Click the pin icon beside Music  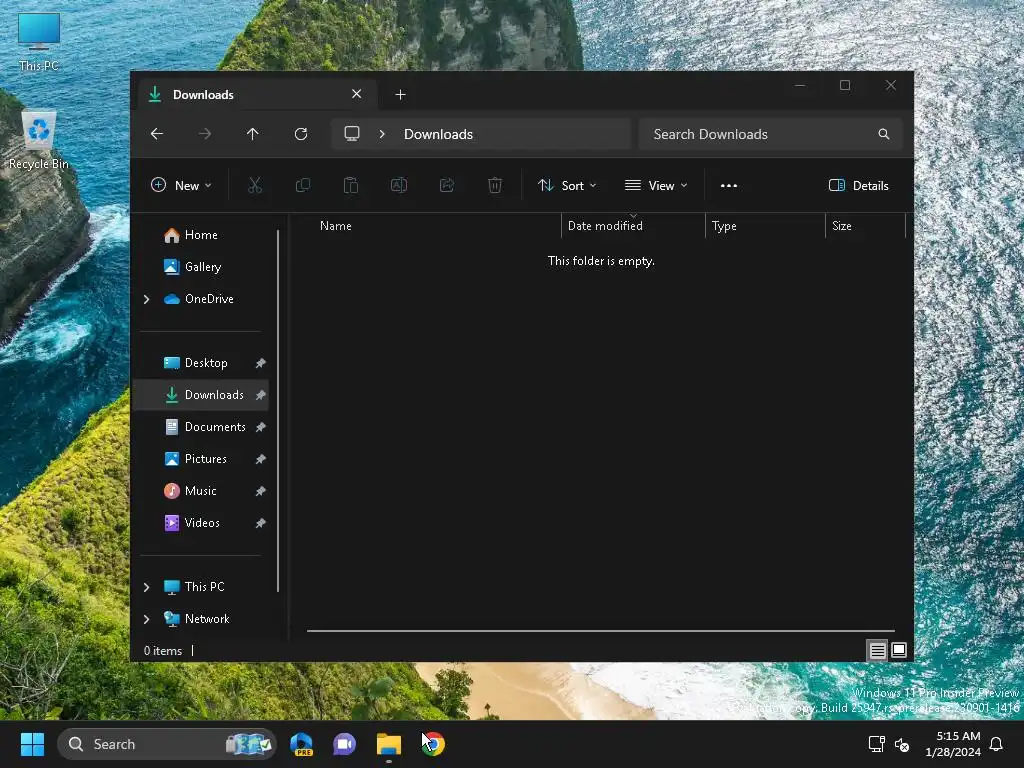pyautogui.click(x=260, y=491)
